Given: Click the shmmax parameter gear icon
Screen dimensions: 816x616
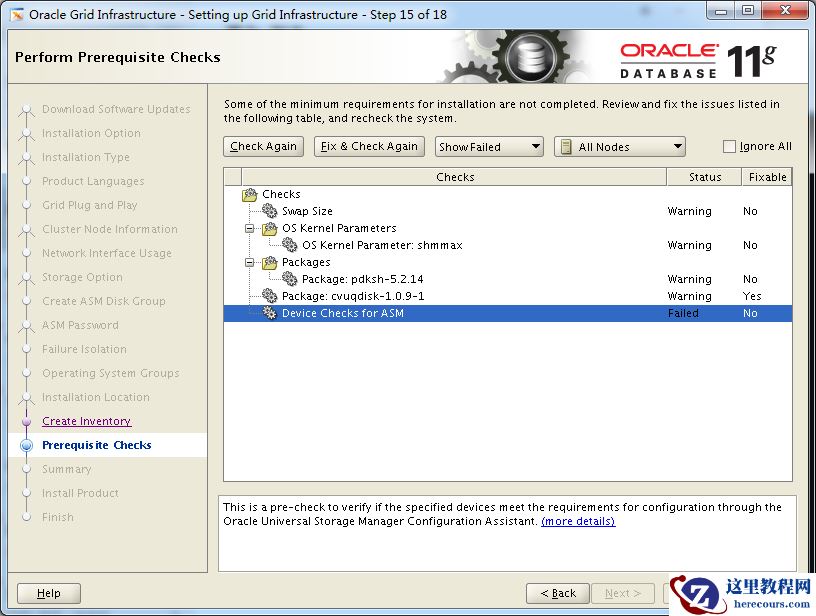Looking at the screenshot, I should pos(289,245).
